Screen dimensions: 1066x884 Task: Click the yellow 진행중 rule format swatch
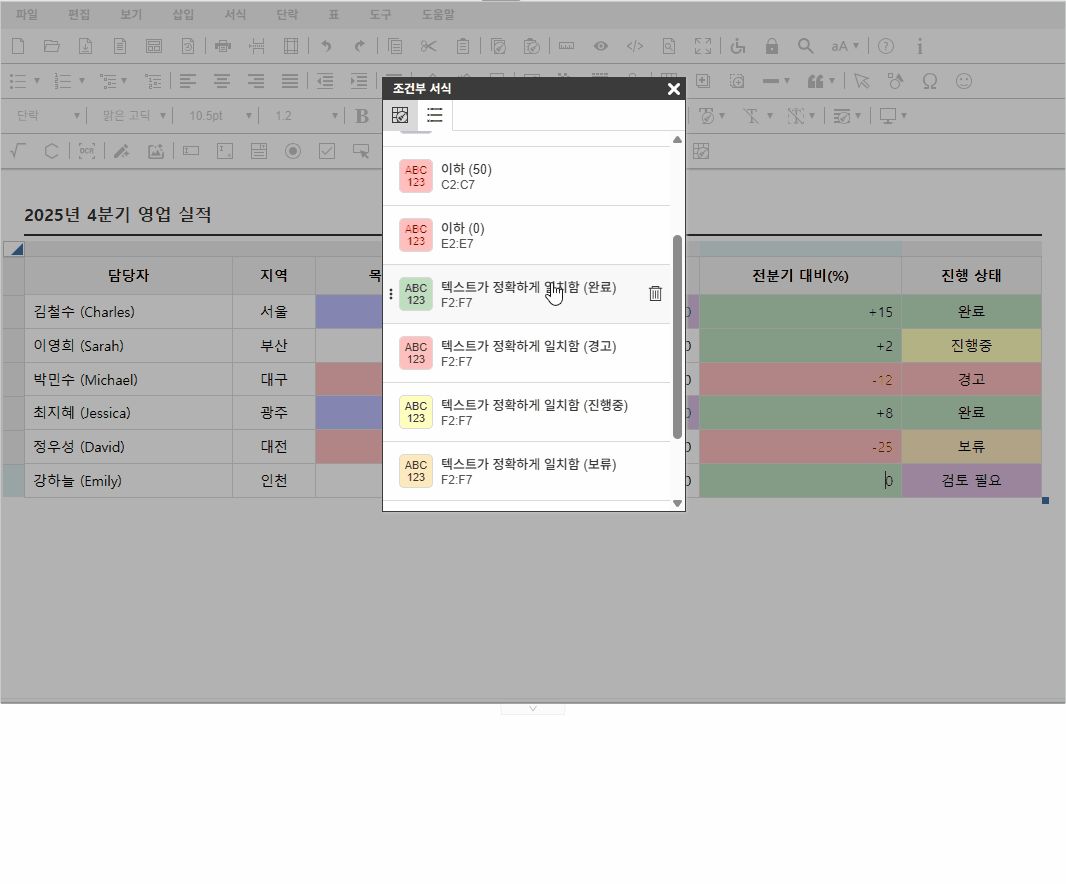pos(415,412)
